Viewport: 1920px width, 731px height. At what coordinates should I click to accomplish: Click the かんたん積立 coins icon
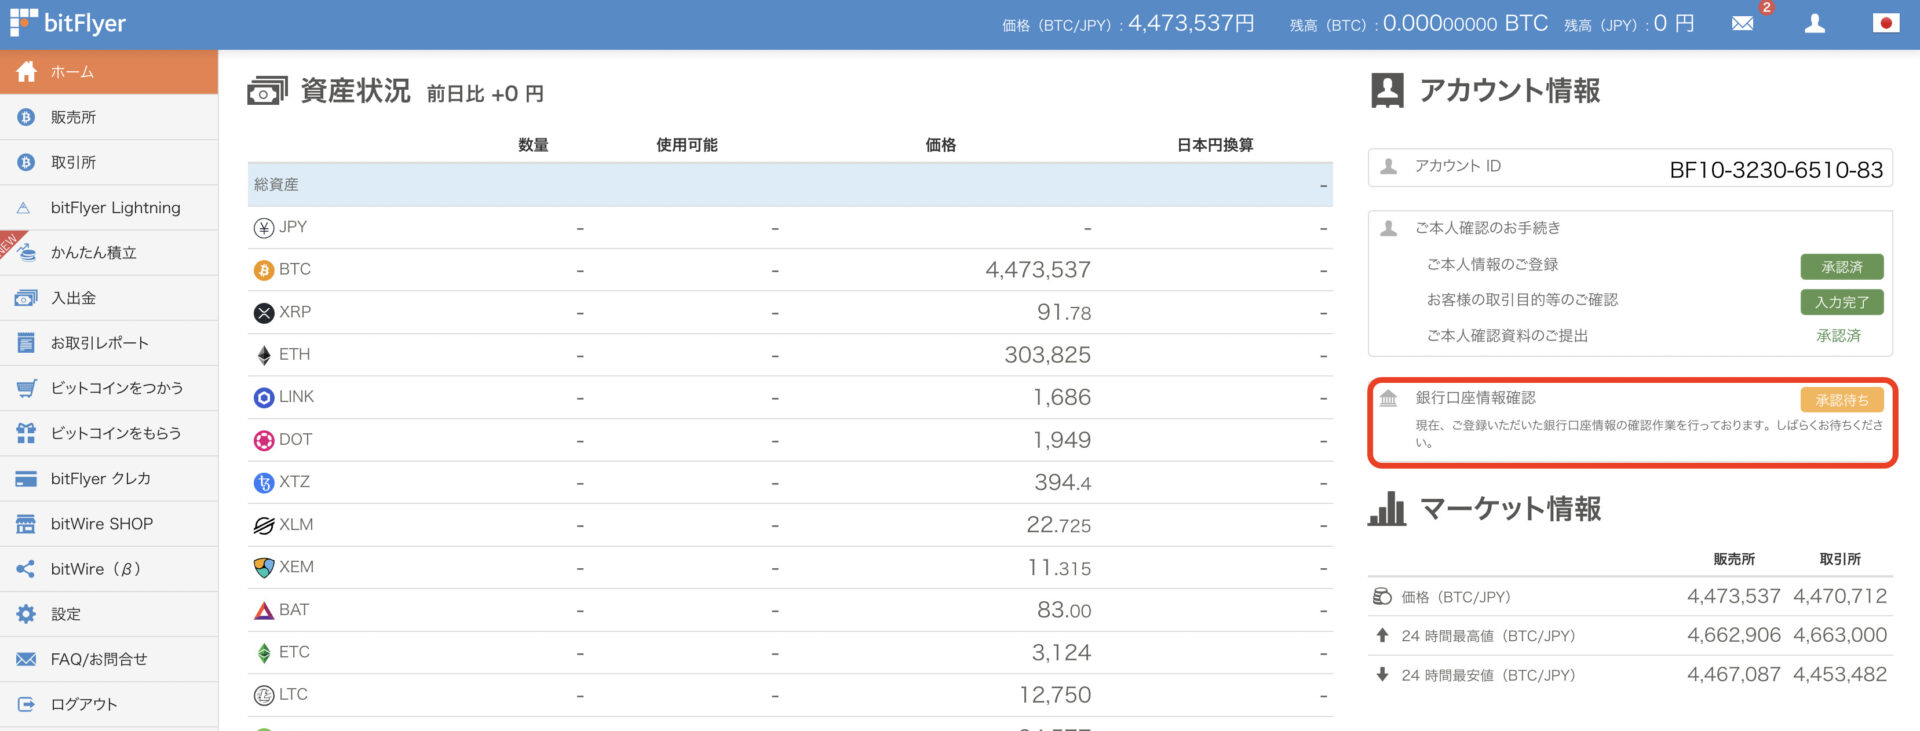[x=27, y=252]
